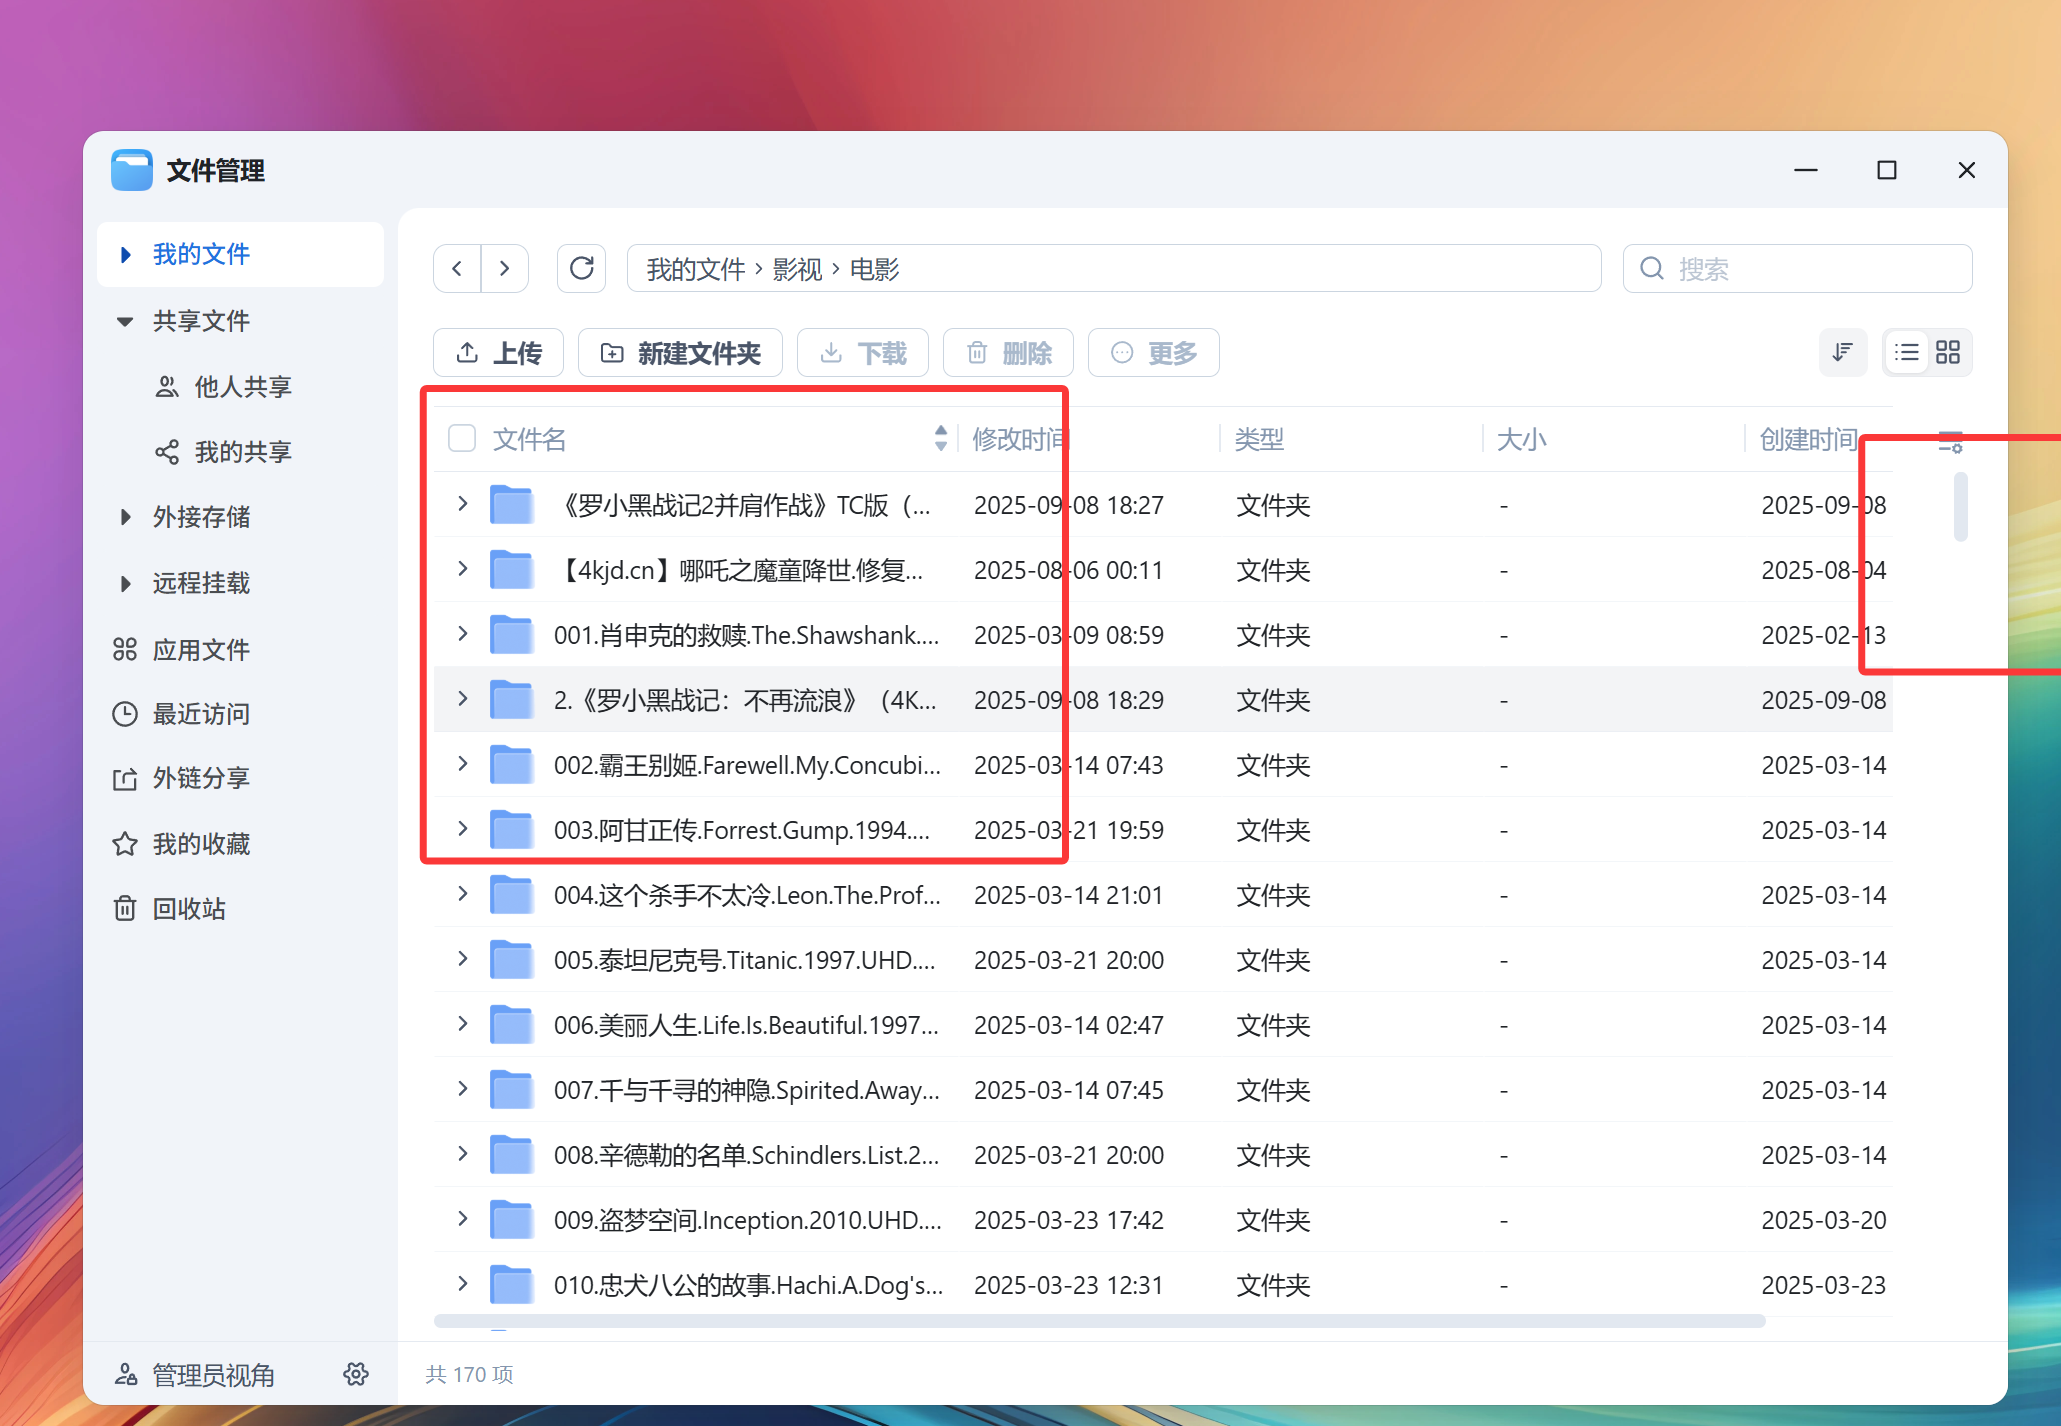Click the Upload (上传) button

[498, 352]
